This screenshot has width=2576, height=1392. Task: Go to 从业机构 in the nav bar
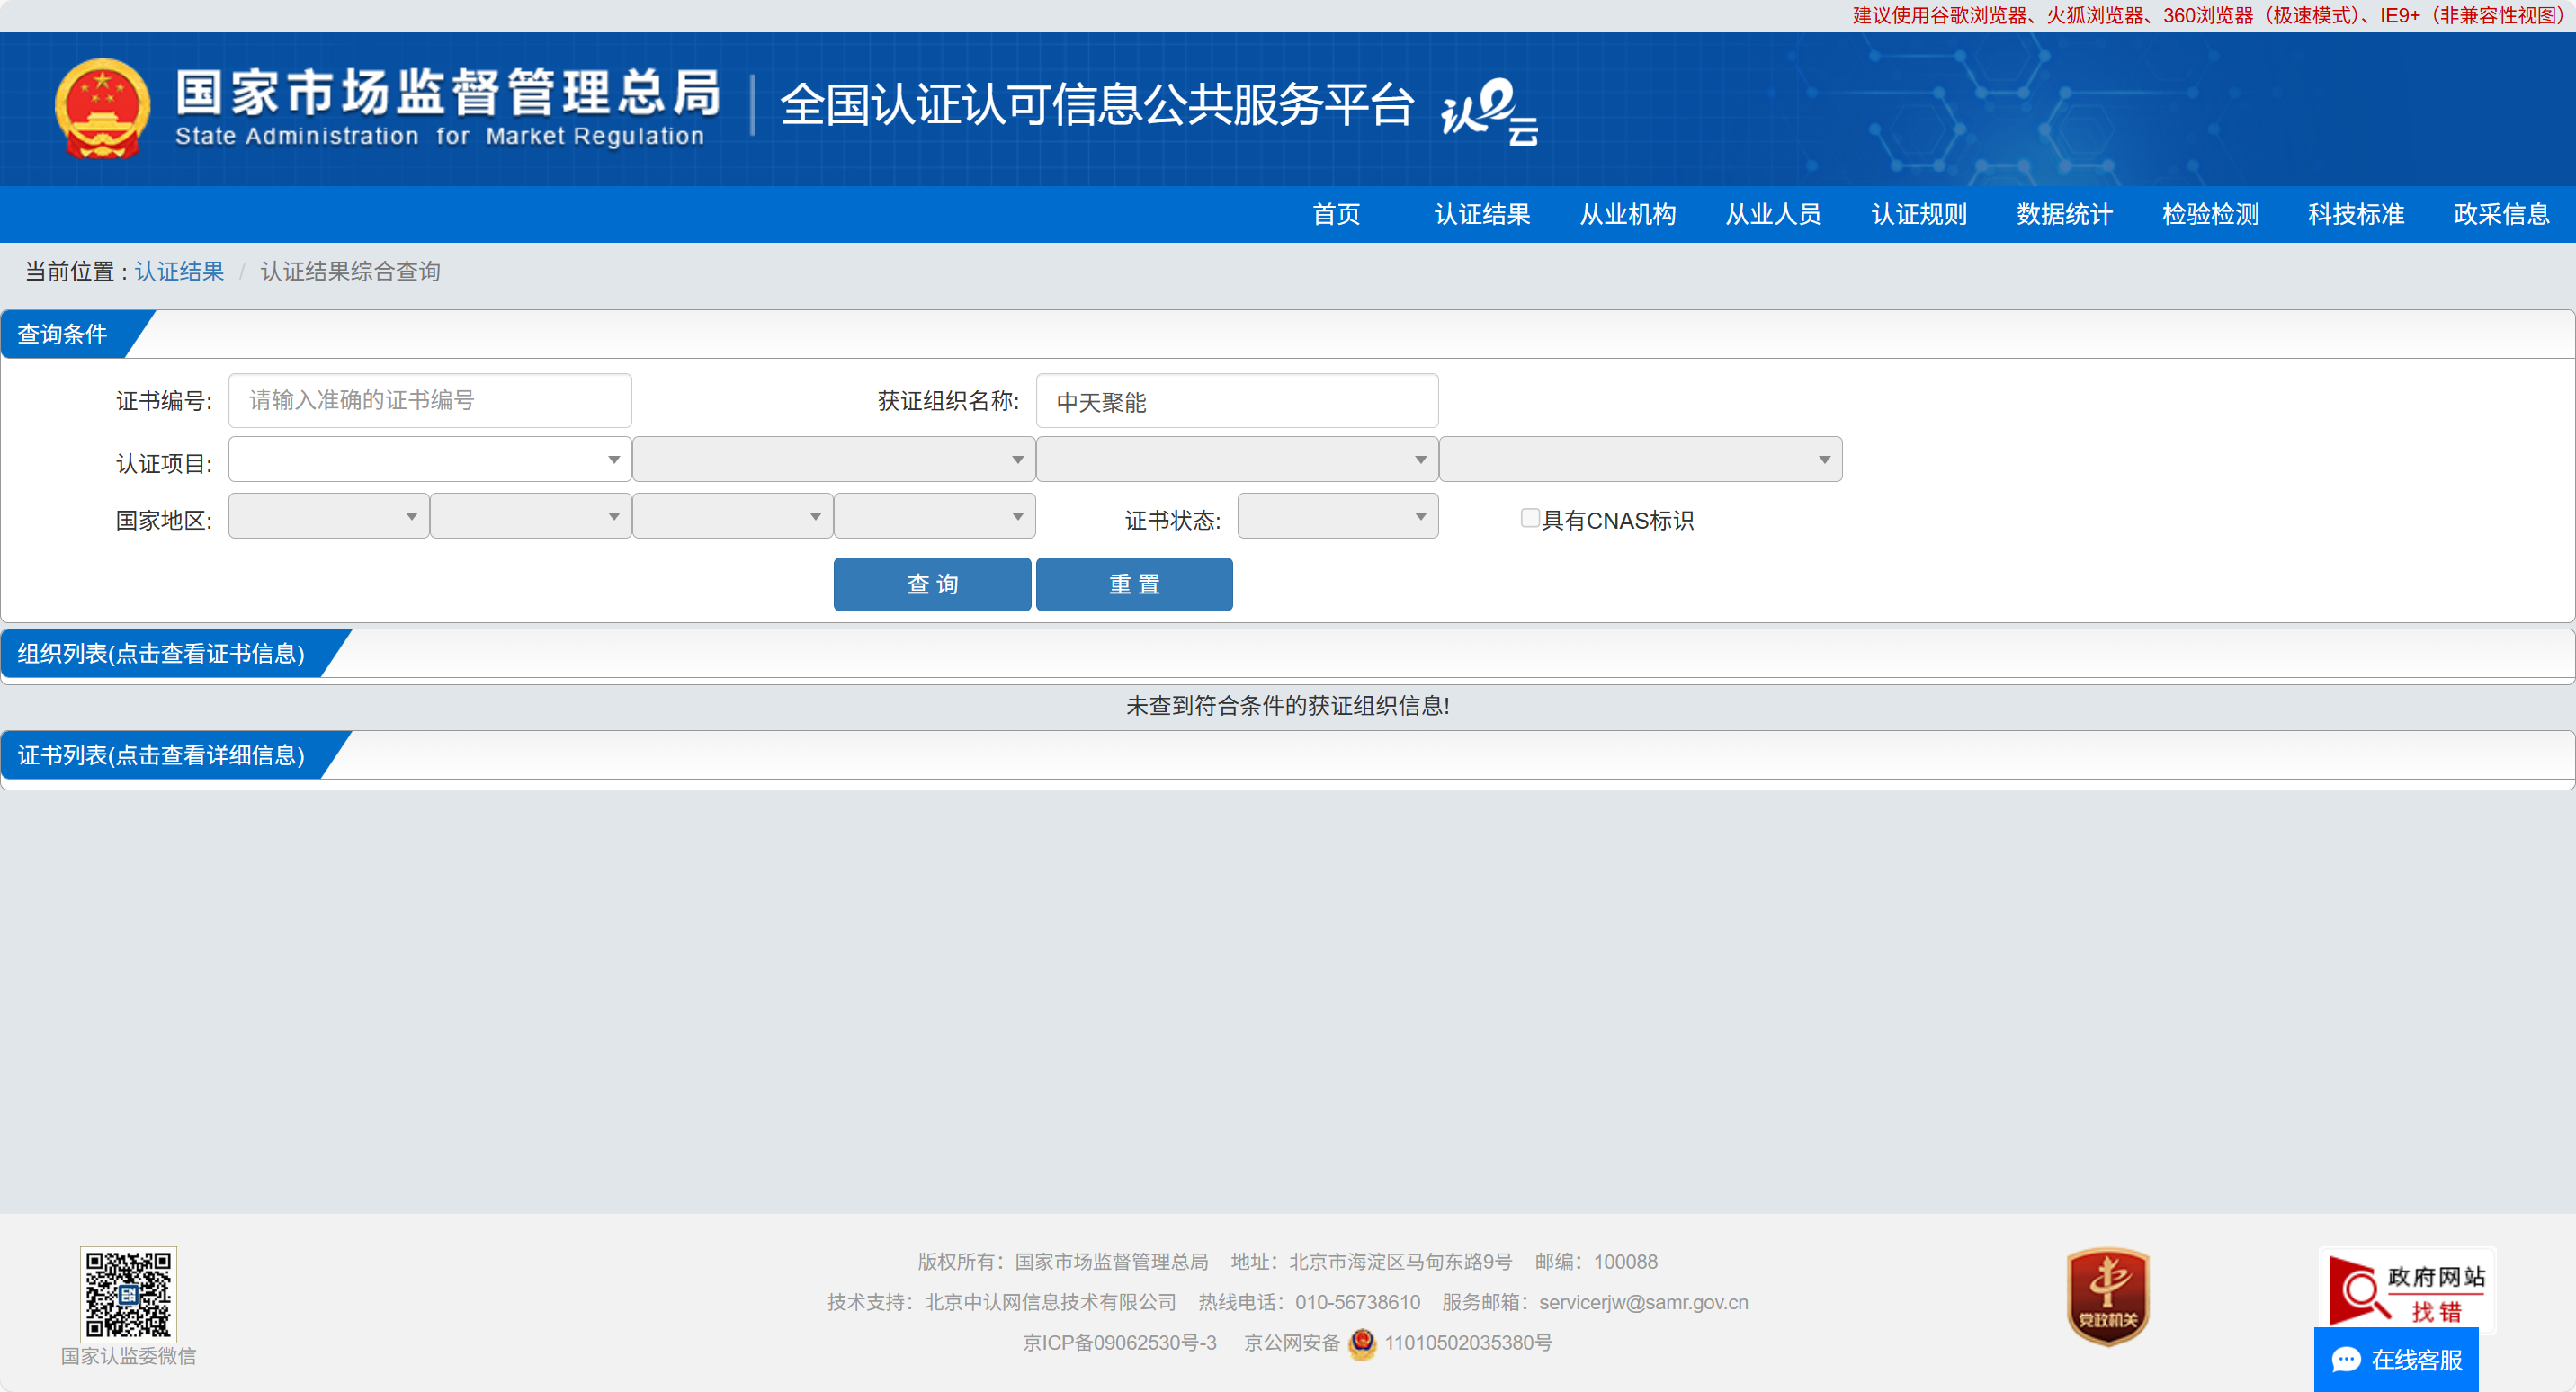(1627, 214)
